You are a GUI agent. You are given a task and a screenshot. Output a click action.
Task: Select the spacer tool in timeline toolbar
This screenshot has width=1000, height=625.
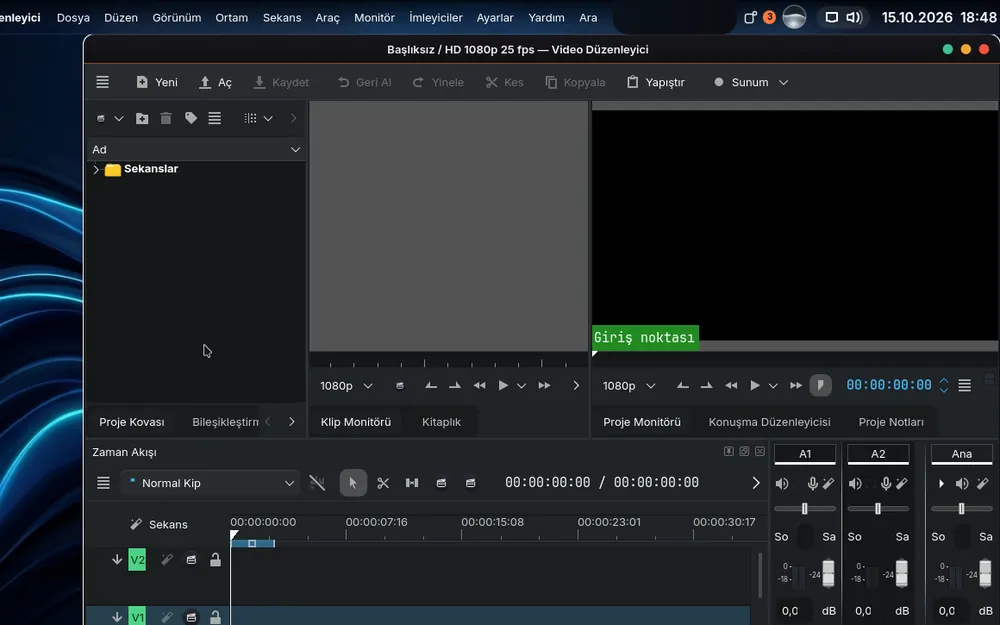[x=412, y=483]
